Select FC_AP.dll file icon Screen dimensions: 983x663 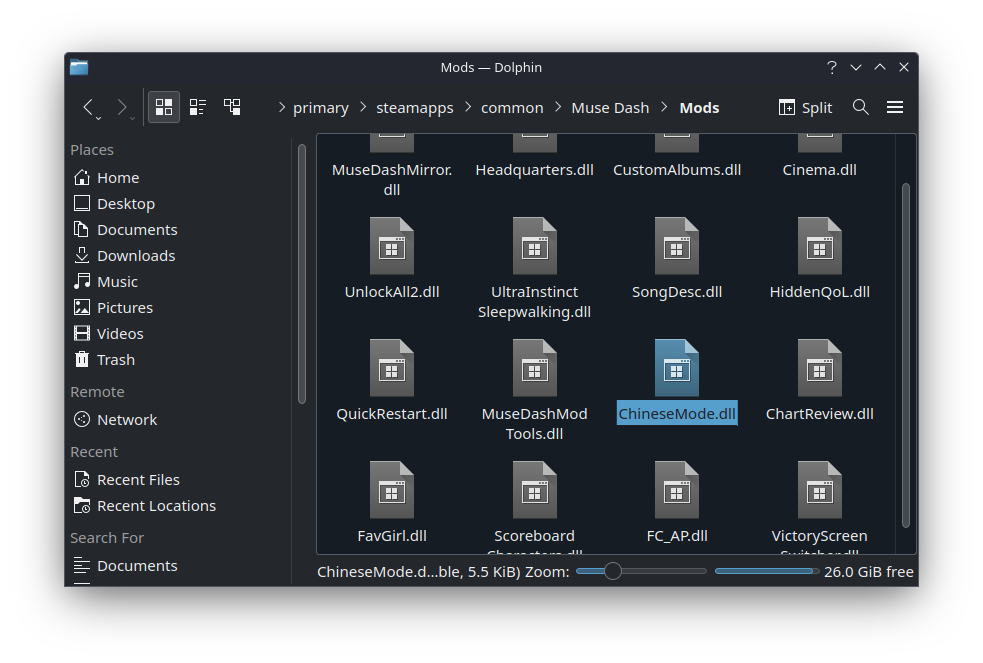pos(677,490)
